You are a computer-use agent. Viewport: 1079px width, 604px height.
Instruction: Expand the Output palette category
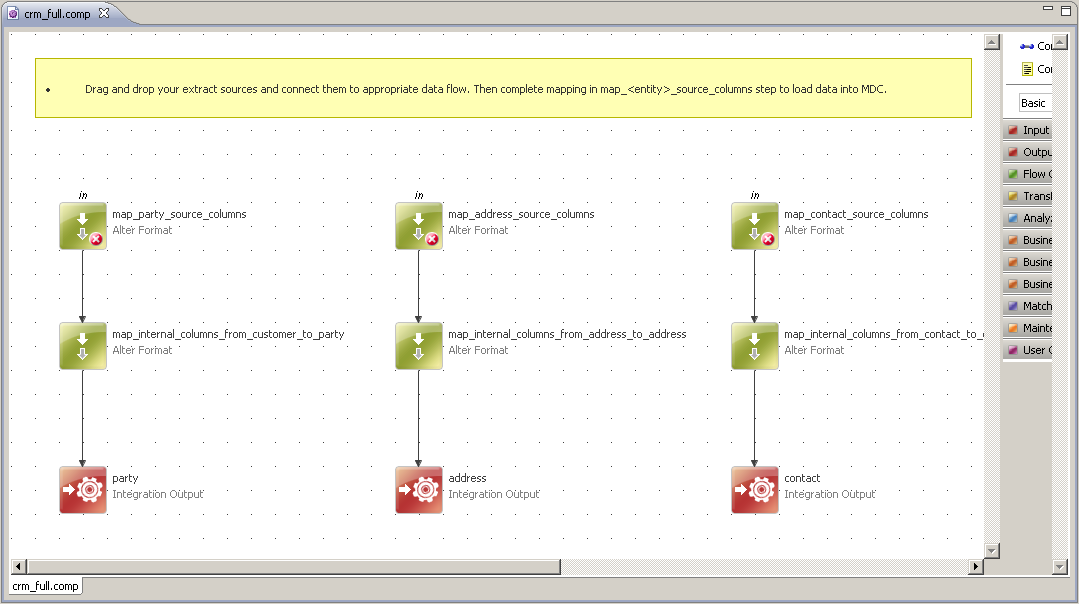point(1028,153)
